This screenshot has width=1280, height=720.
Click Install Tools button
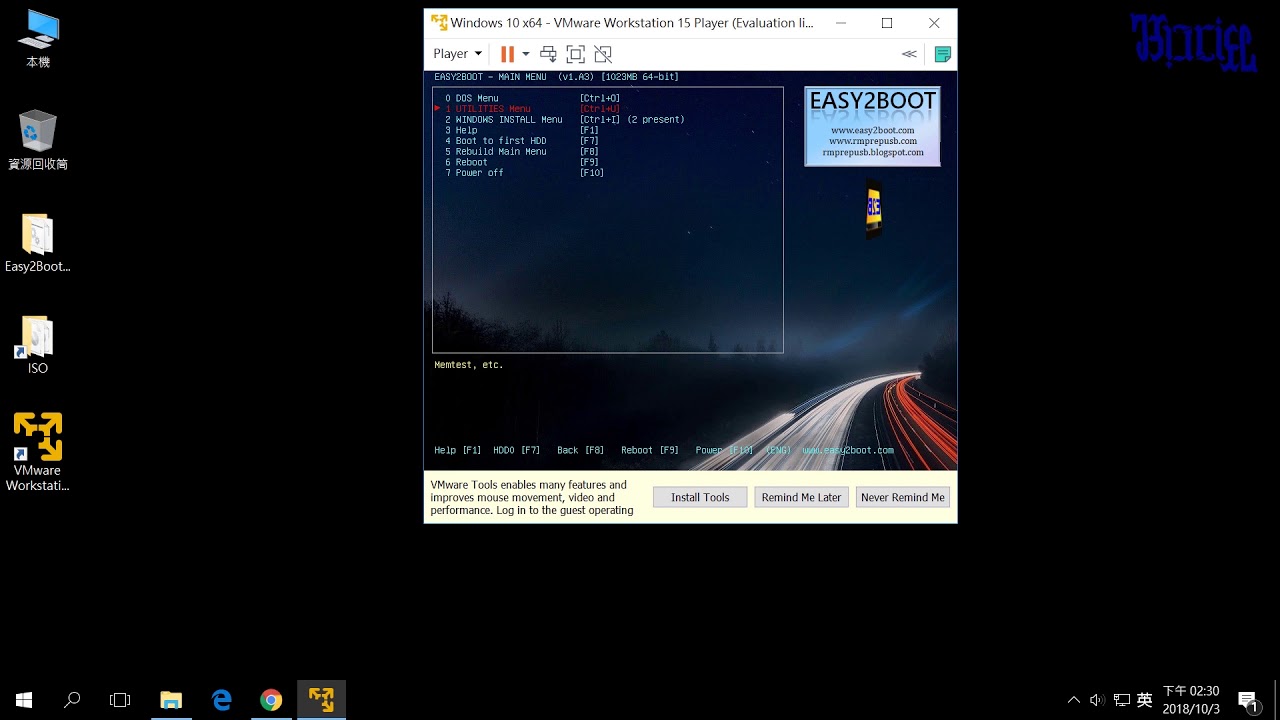tap(700, 497)
